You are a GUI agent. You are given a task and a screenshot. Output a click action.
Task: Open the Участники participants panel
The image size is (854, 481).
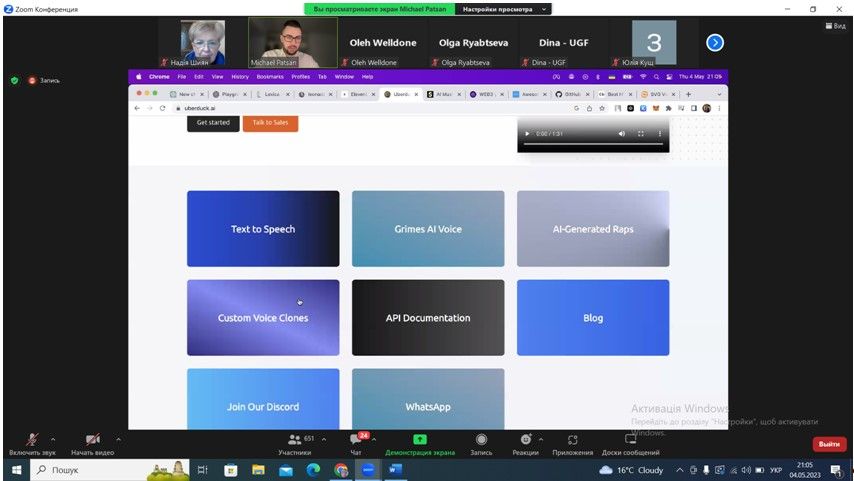coord(294,440)
